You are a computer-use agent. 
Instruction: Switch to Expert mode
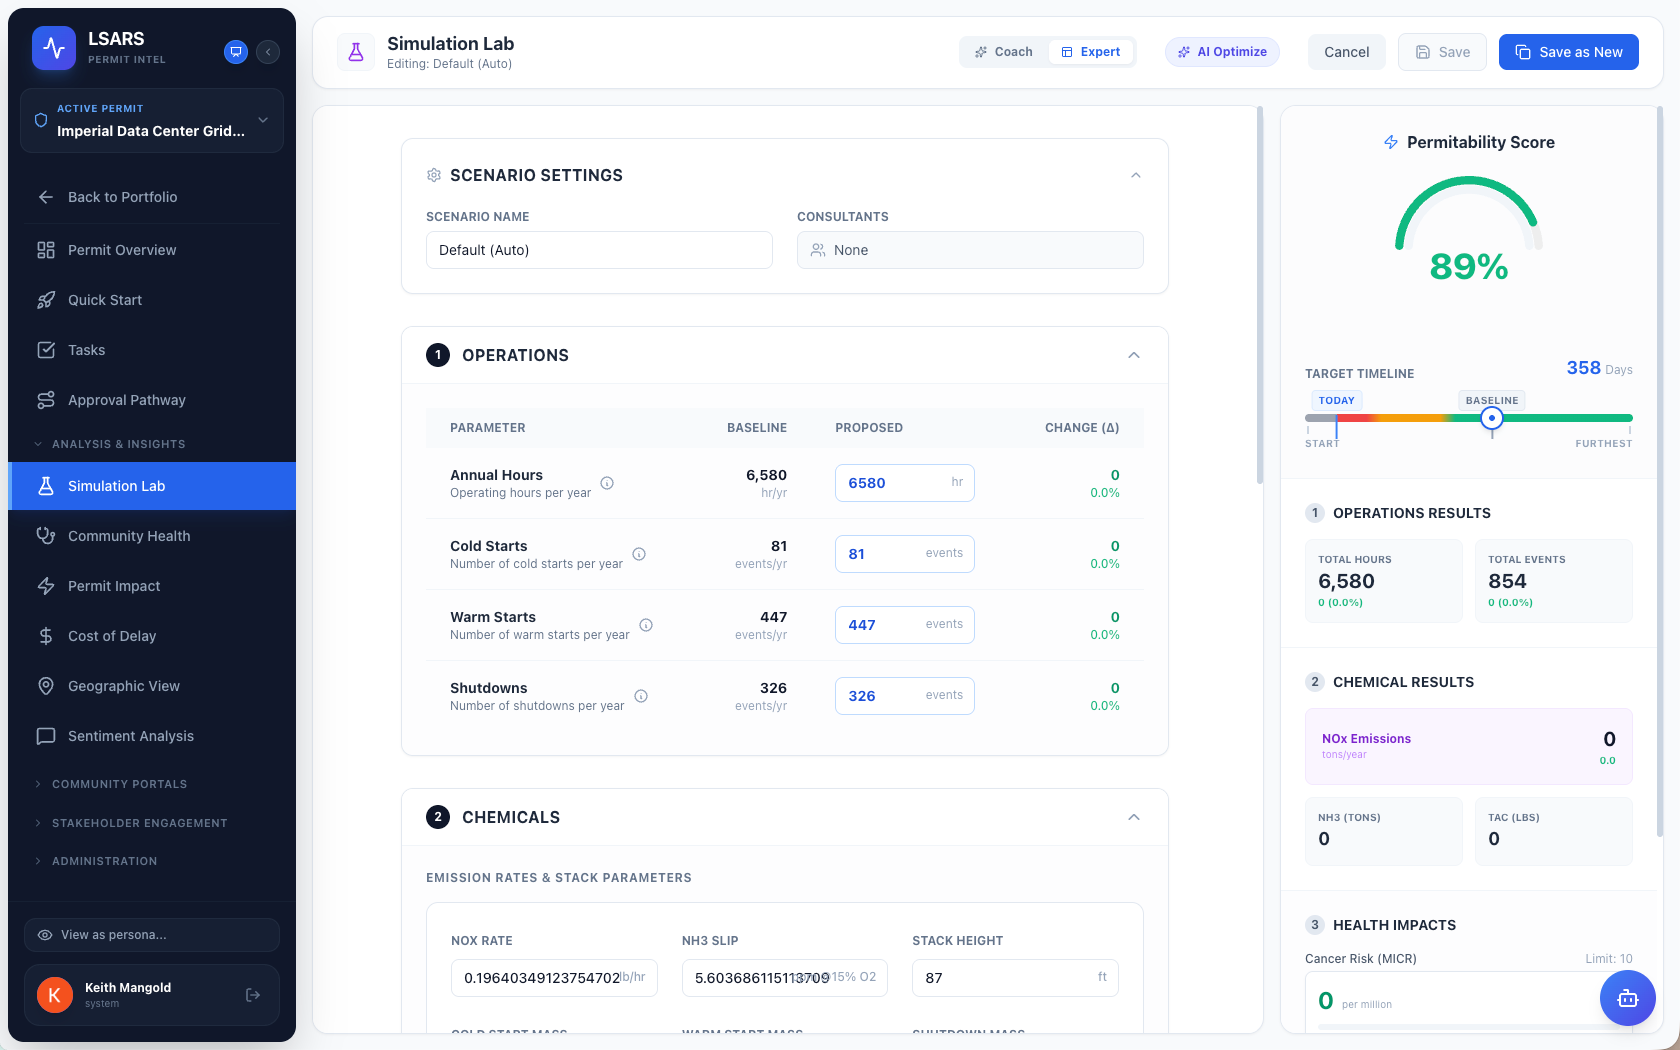(1091, 52)
